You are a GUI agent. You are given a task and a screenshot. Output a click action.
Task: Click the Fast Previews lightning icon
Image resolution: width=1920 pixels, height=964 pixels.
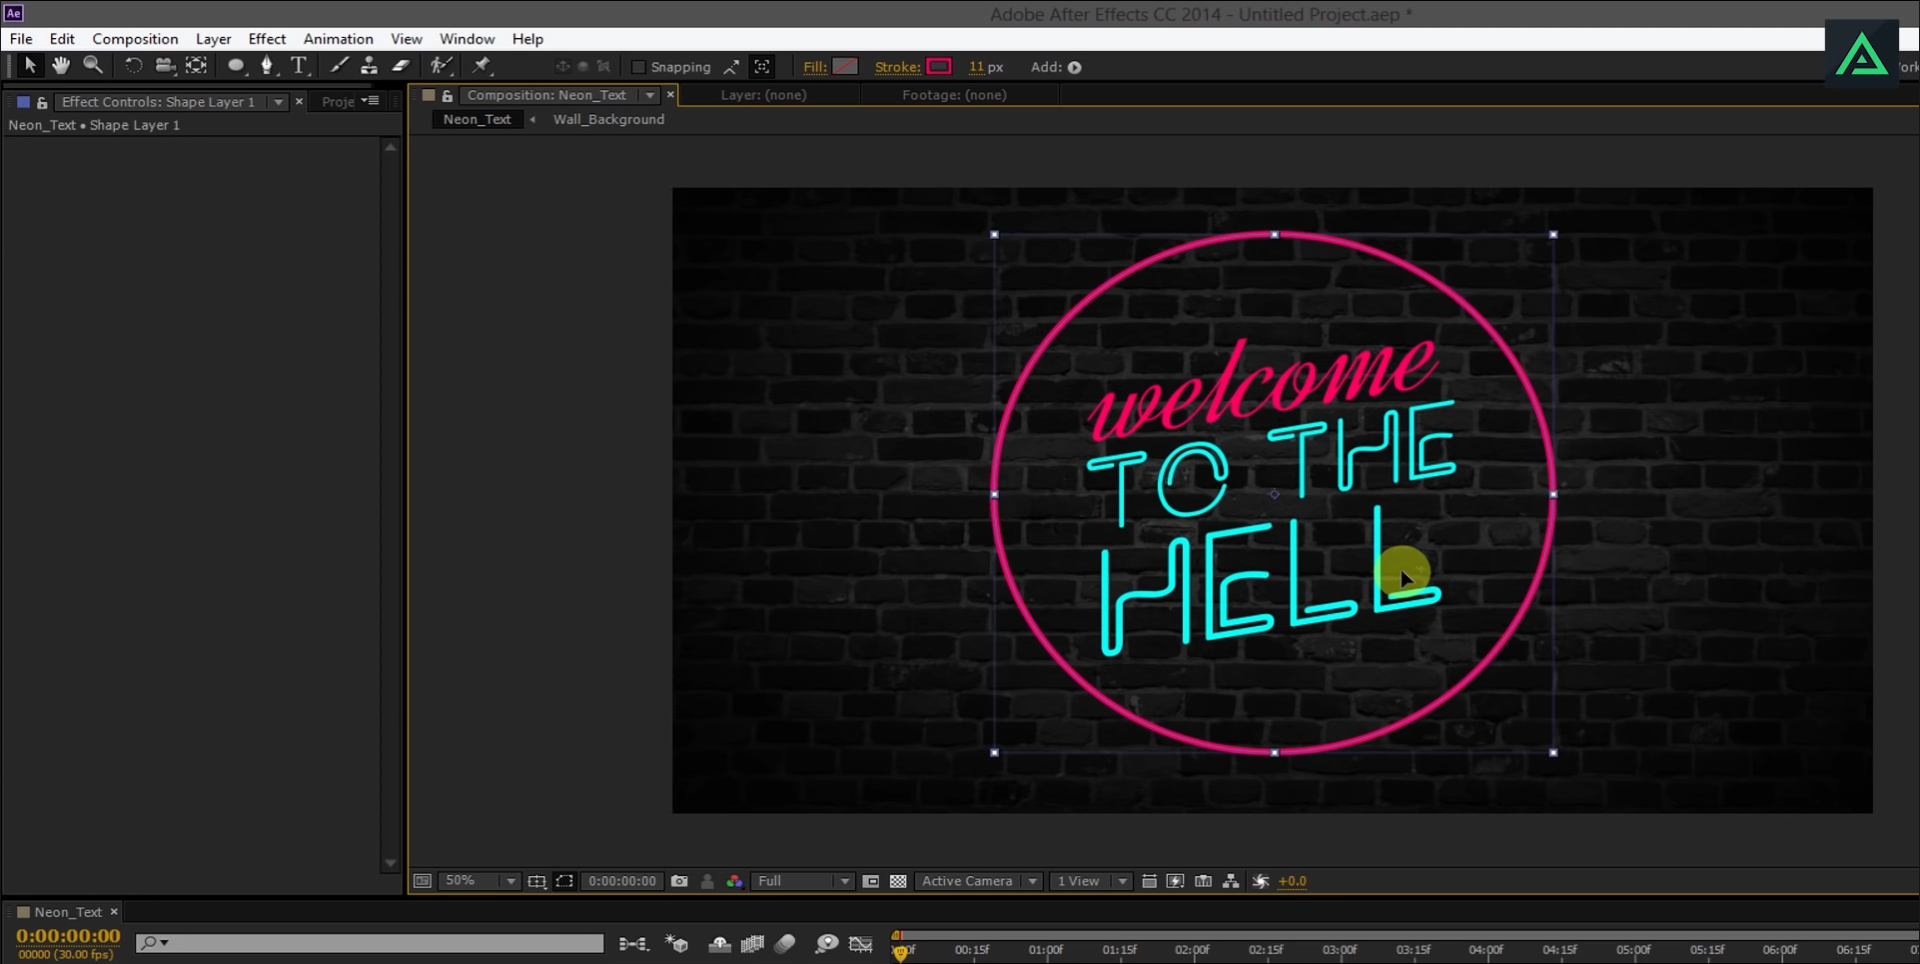1176,881
